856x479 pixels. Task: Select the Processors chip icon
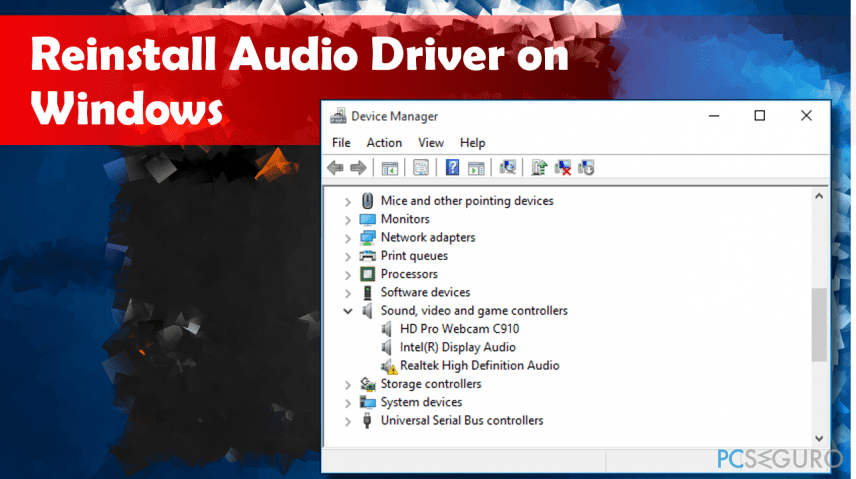point(367,274)
